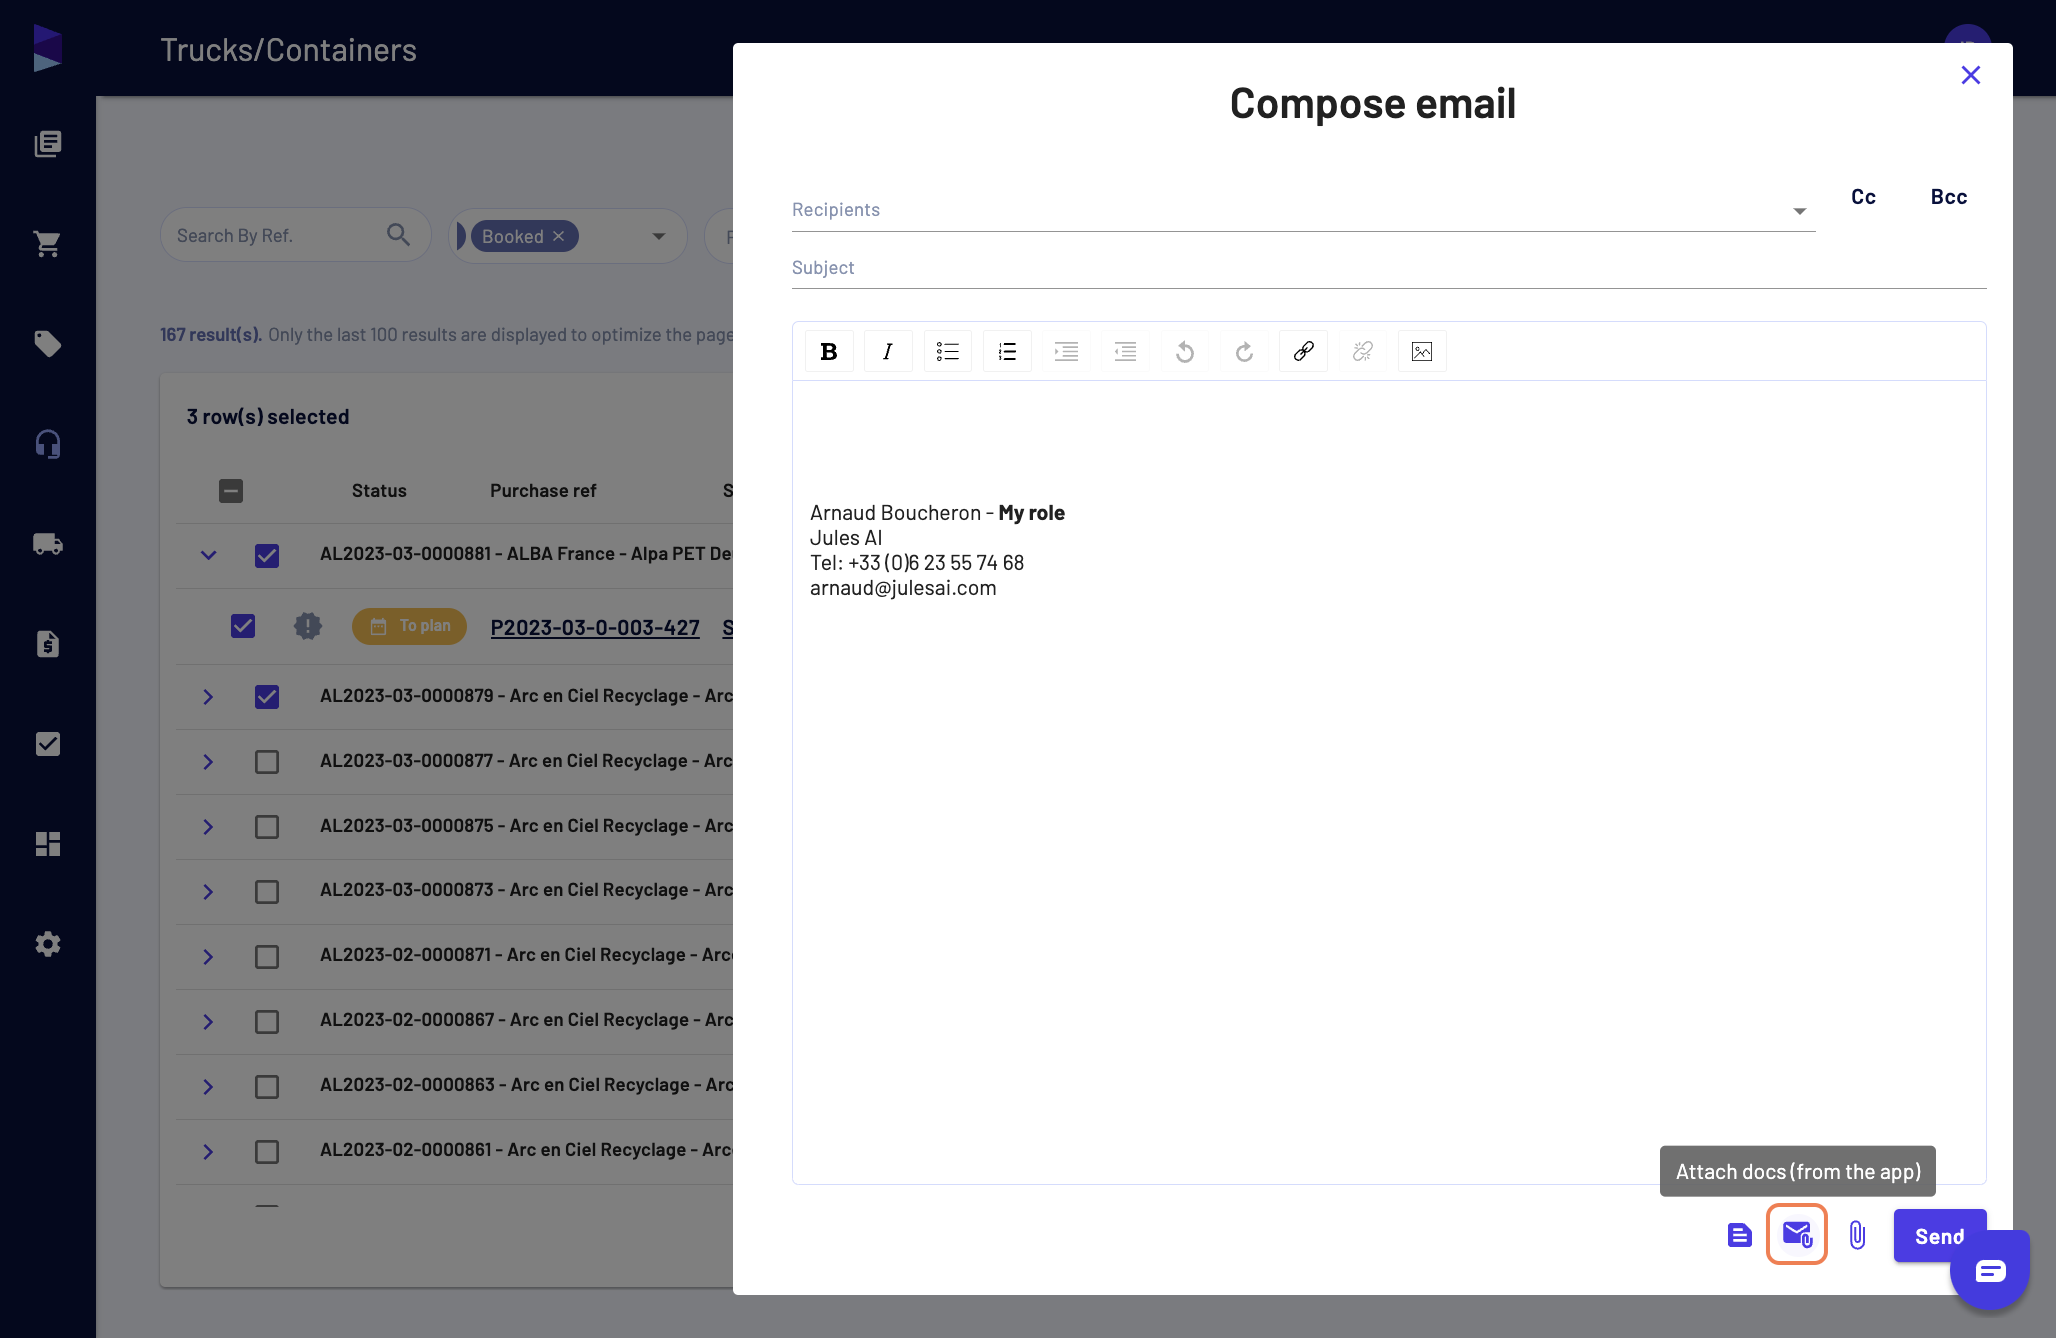2056x1338 pixels.
Task: Toggle bold formatting in email editor
Action: coord(829,351)
